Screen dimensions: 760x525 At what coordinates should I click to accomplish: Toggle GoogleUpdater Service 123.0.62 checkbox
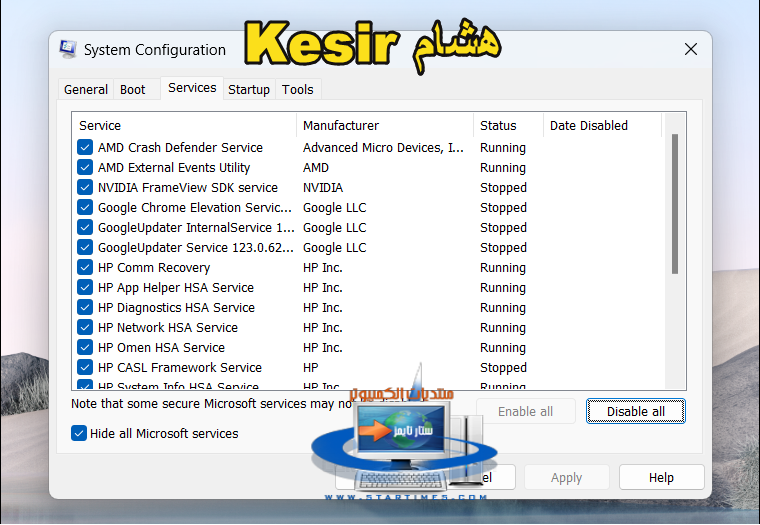tap(85, 247)
